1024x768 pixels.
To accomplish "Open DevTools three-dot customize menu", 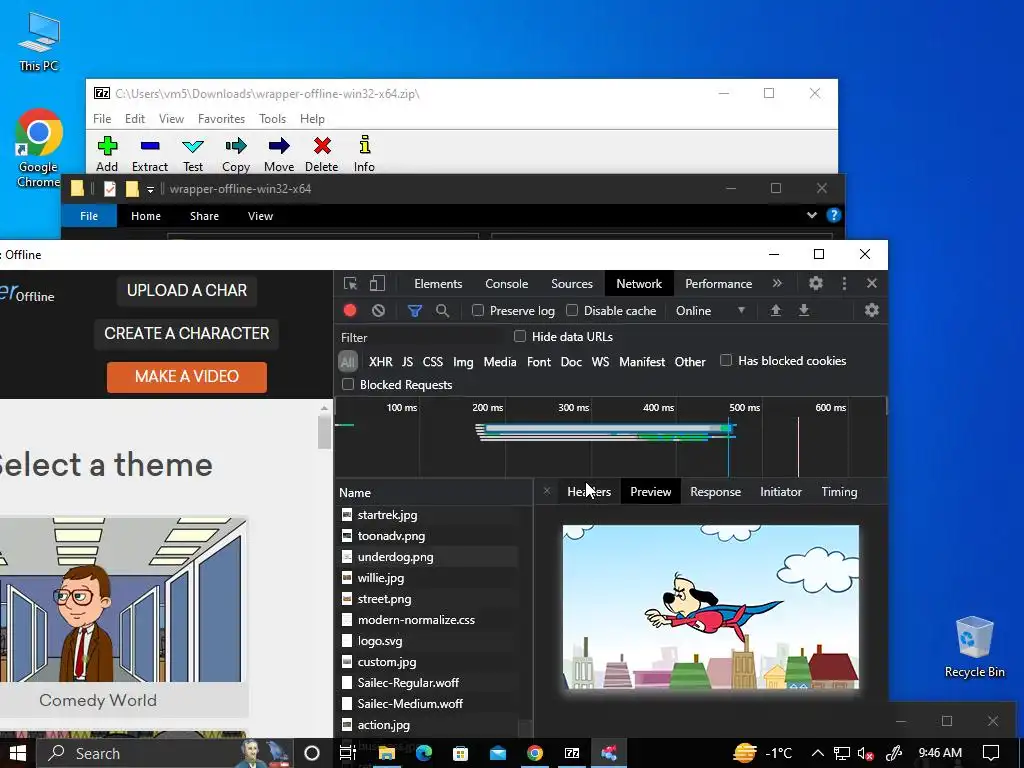I will pyautogui.click(x=844, y=283).
